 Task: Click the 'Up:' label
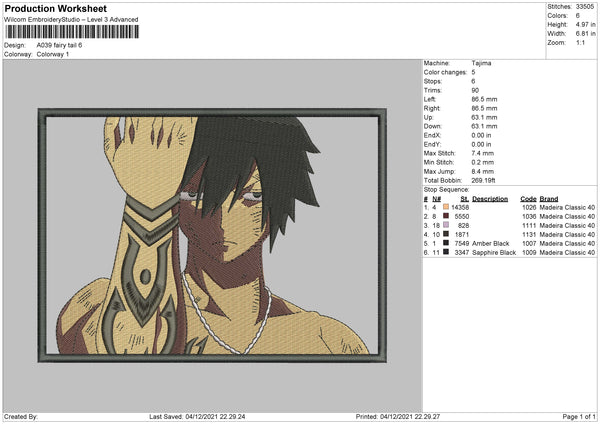[428, 117]
